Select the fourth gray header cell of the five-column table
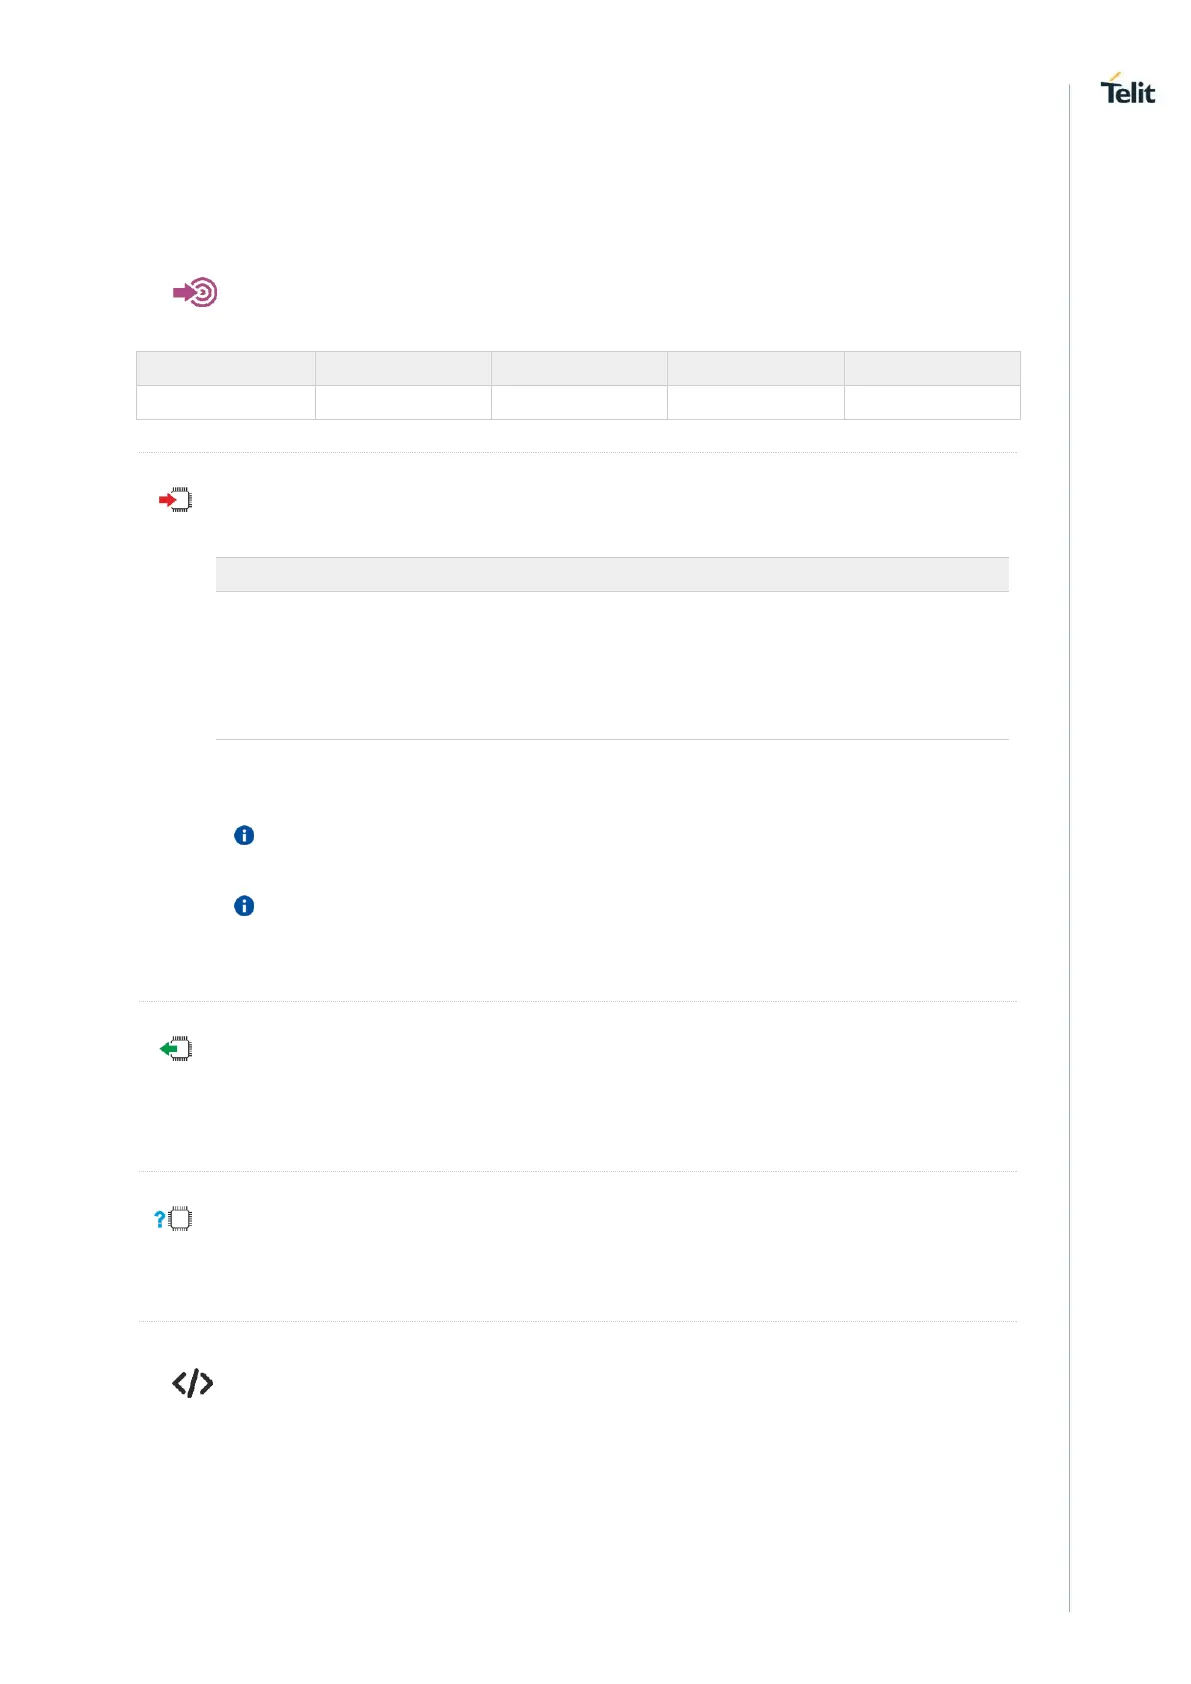The width and height of the screenshot is (1191, 1684). pos(755,368)
